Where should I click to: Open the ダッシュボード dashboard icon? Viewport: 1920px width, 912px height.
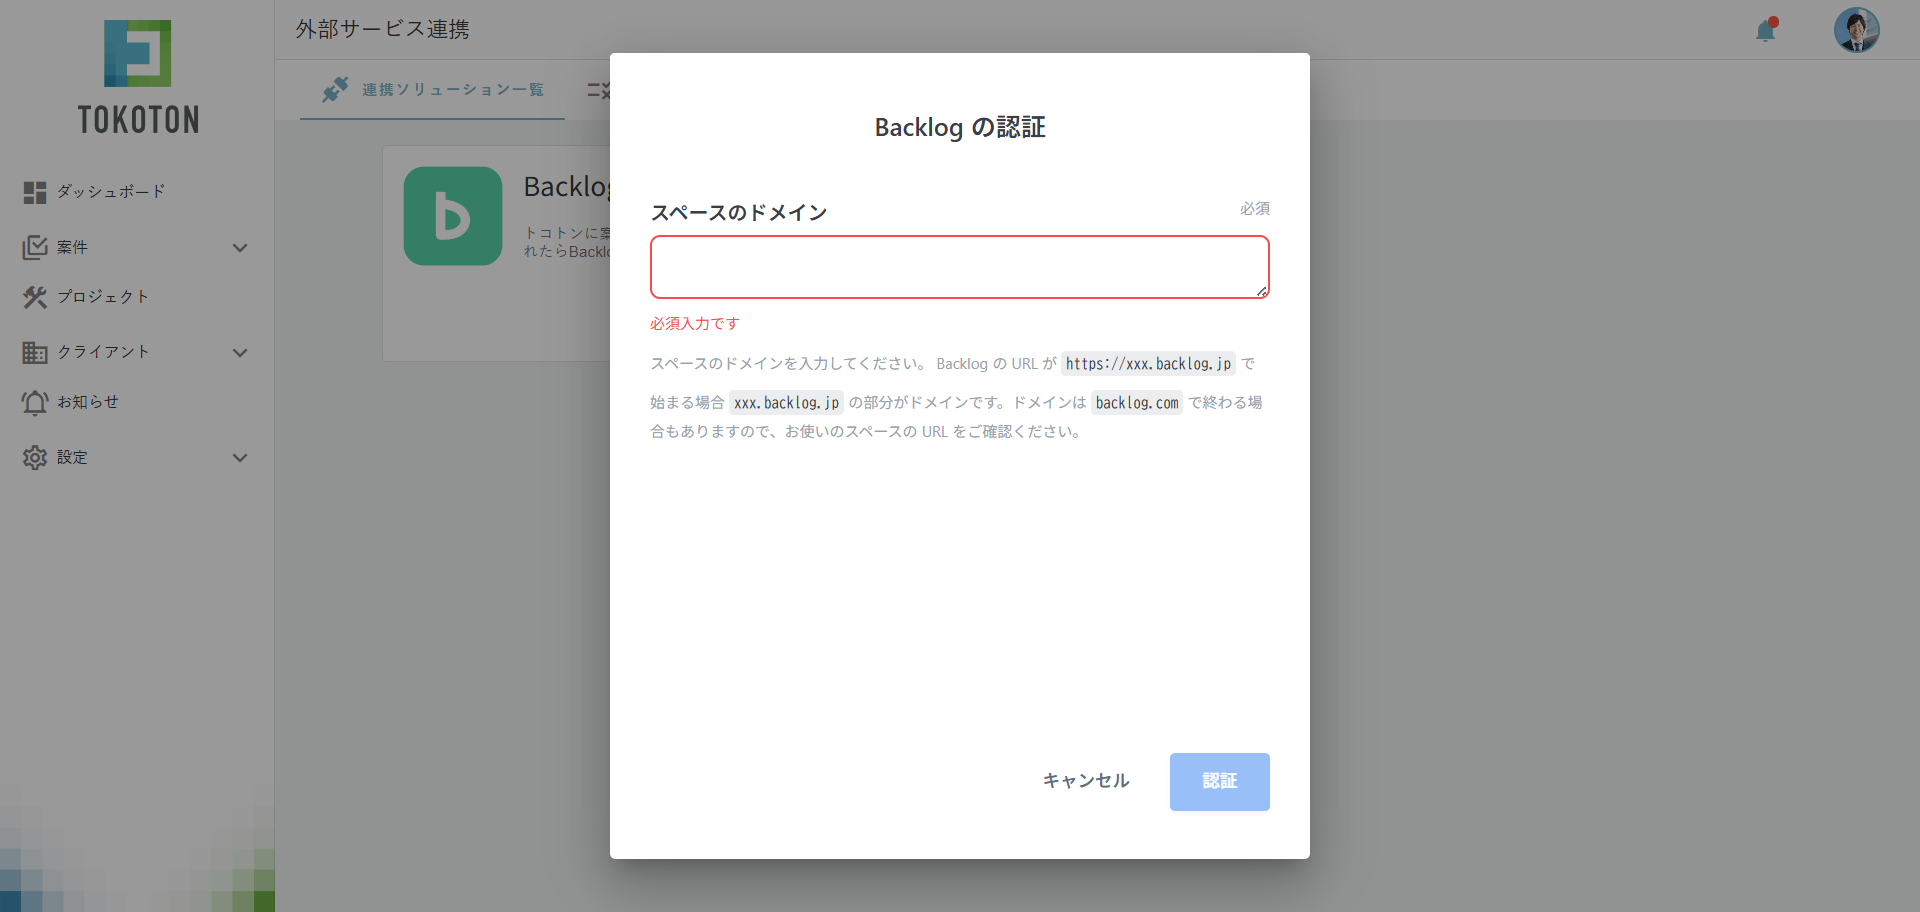(35, 192)
